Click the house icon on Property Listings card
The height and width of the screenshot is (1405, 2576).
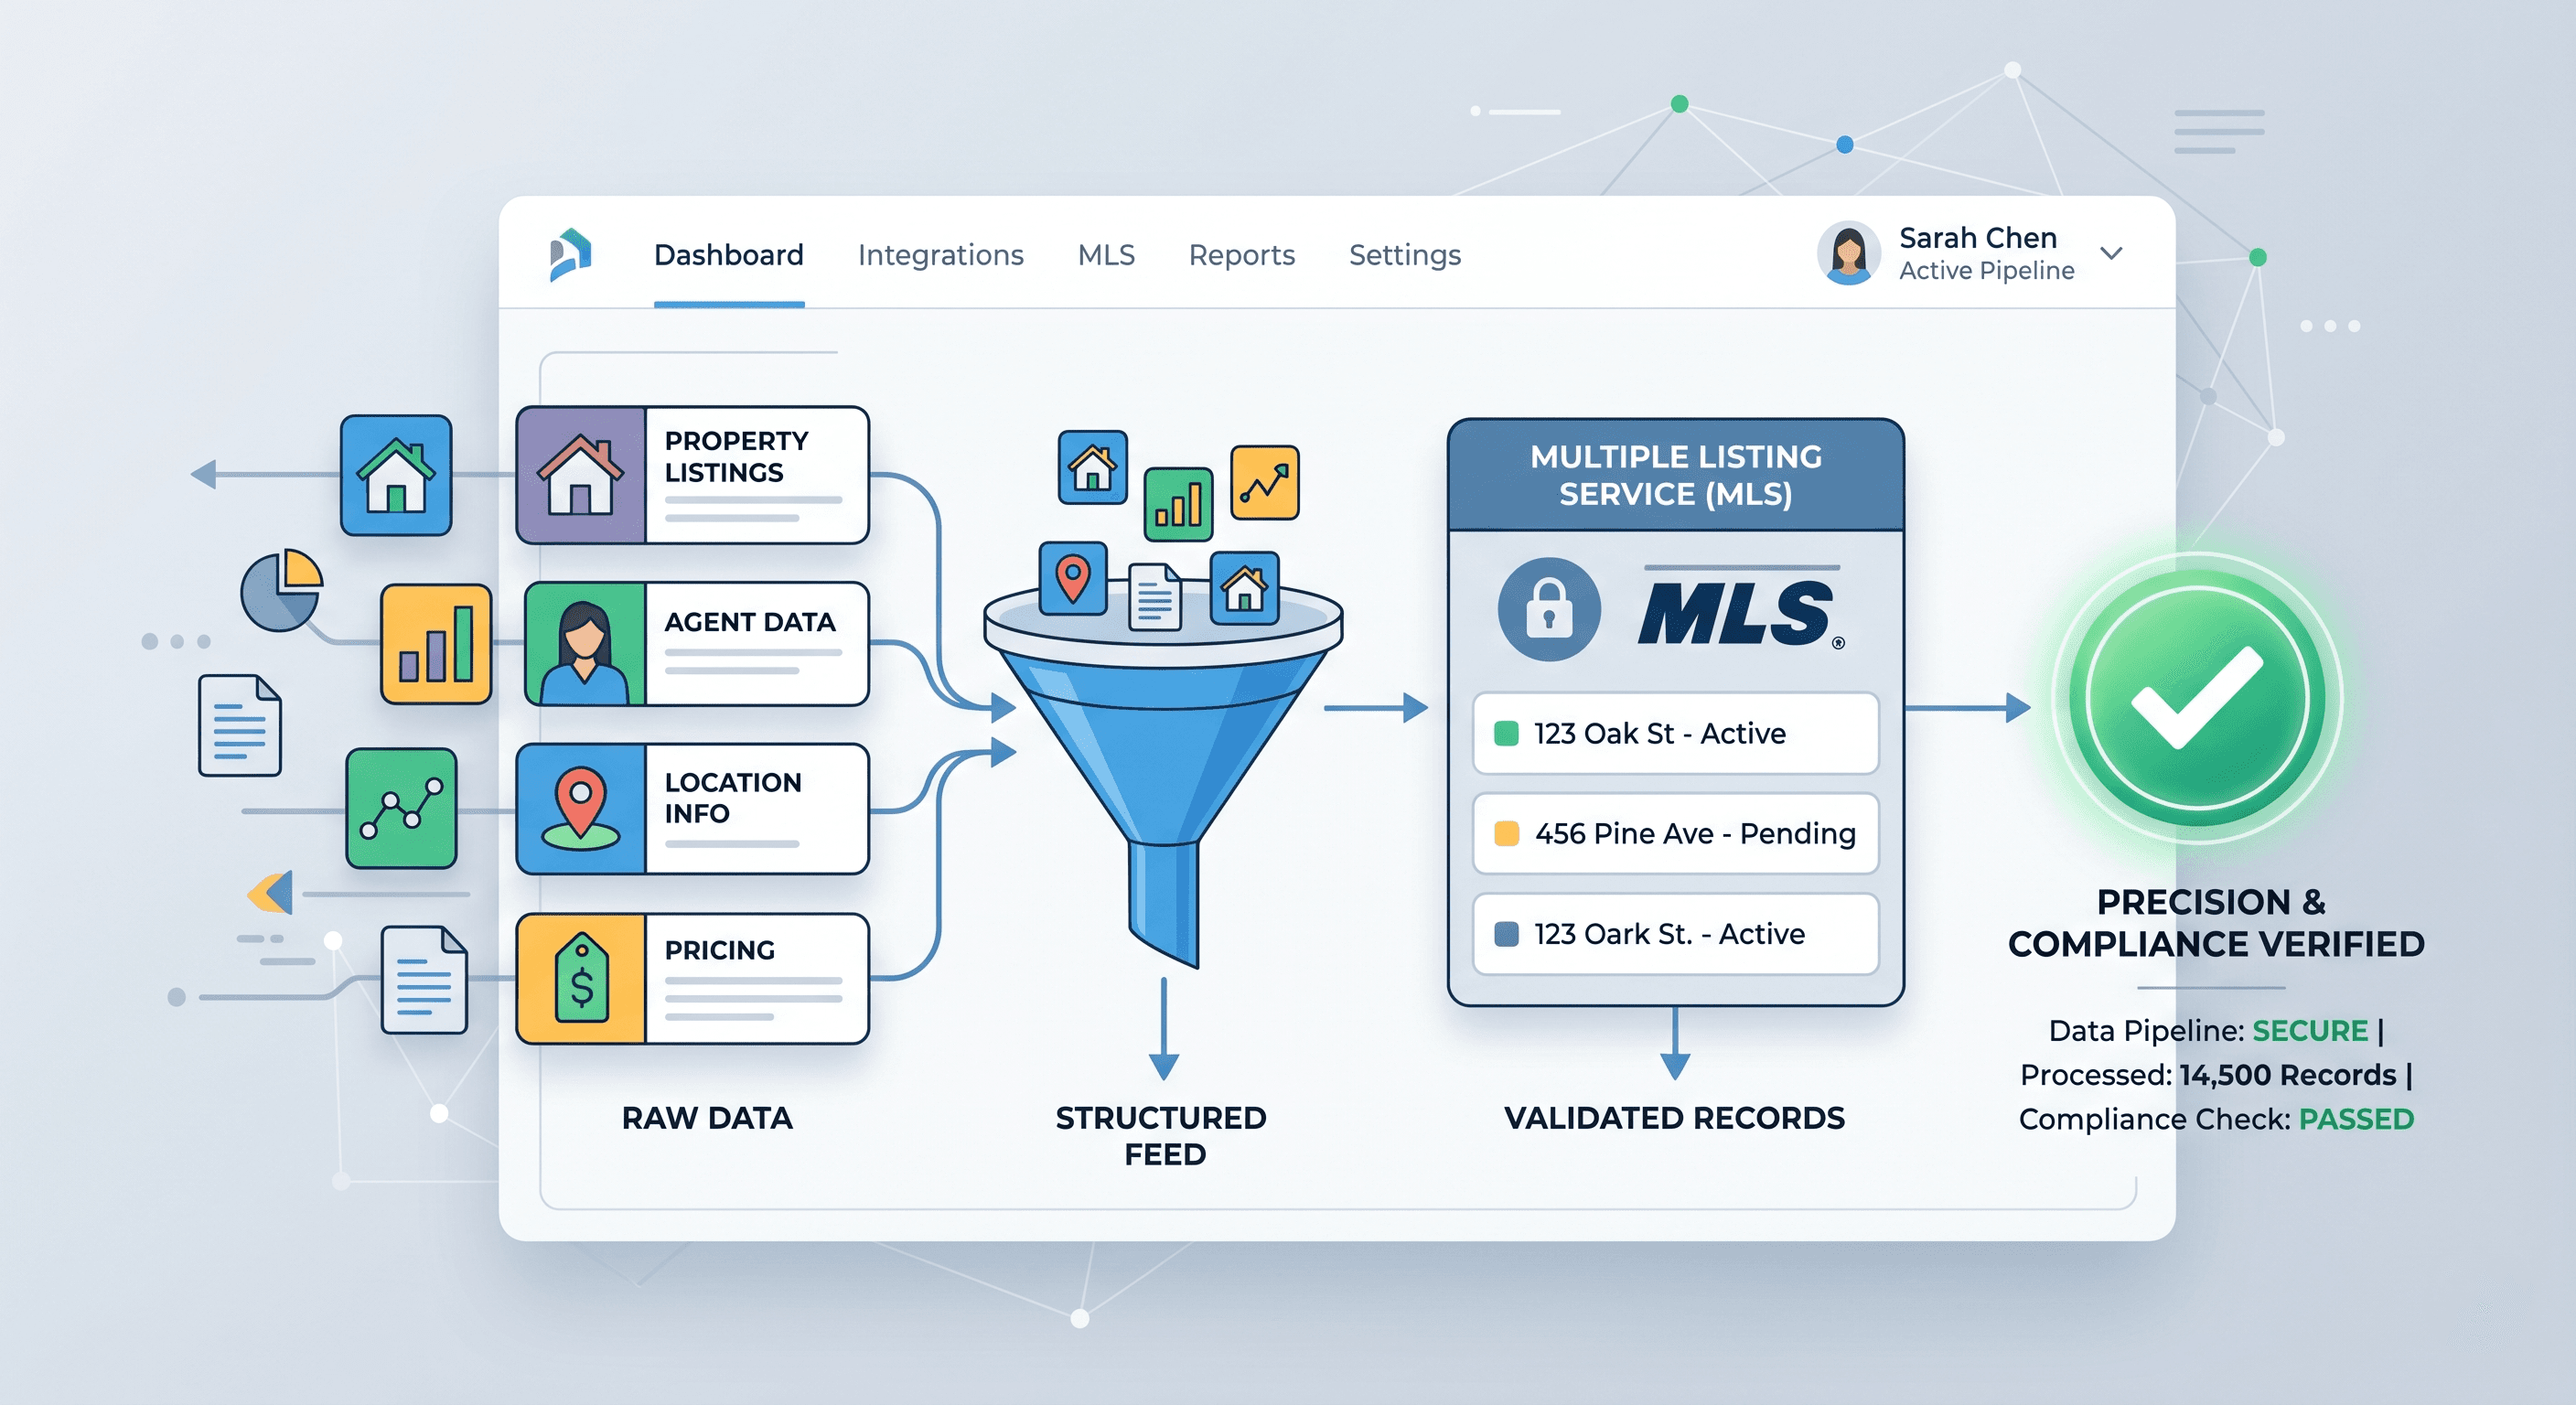pyautogui.click(x=581, y=475)
